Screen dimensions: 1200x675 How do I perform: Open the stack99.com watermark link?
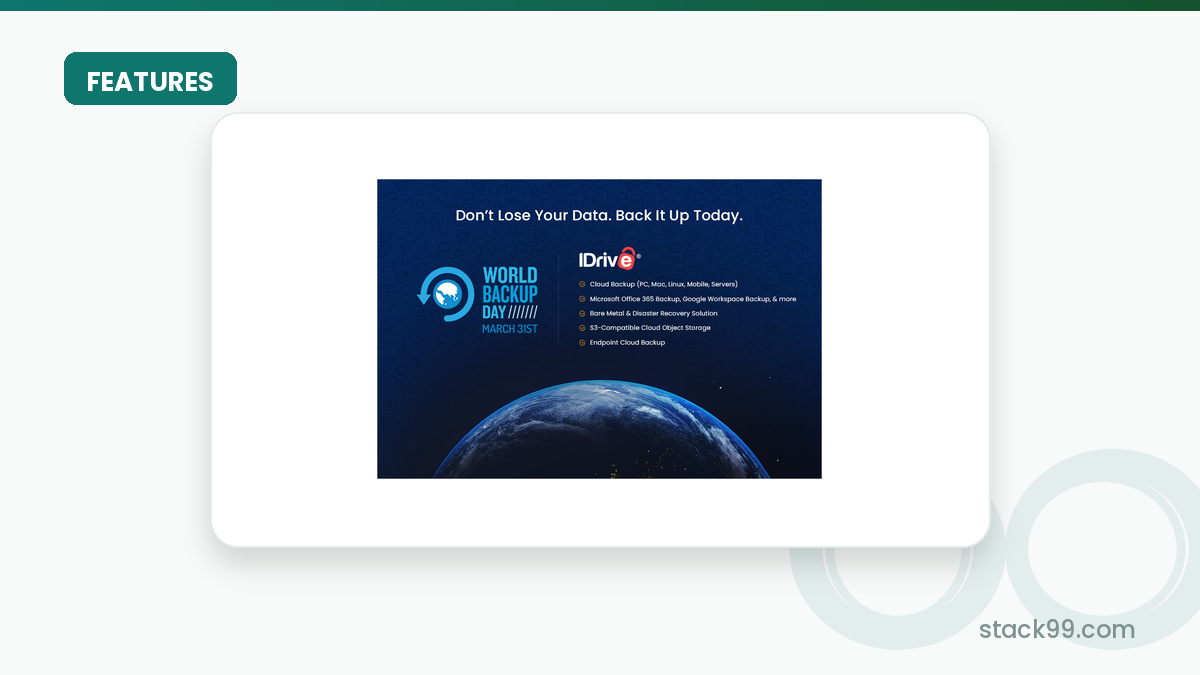click(1057, 630)
